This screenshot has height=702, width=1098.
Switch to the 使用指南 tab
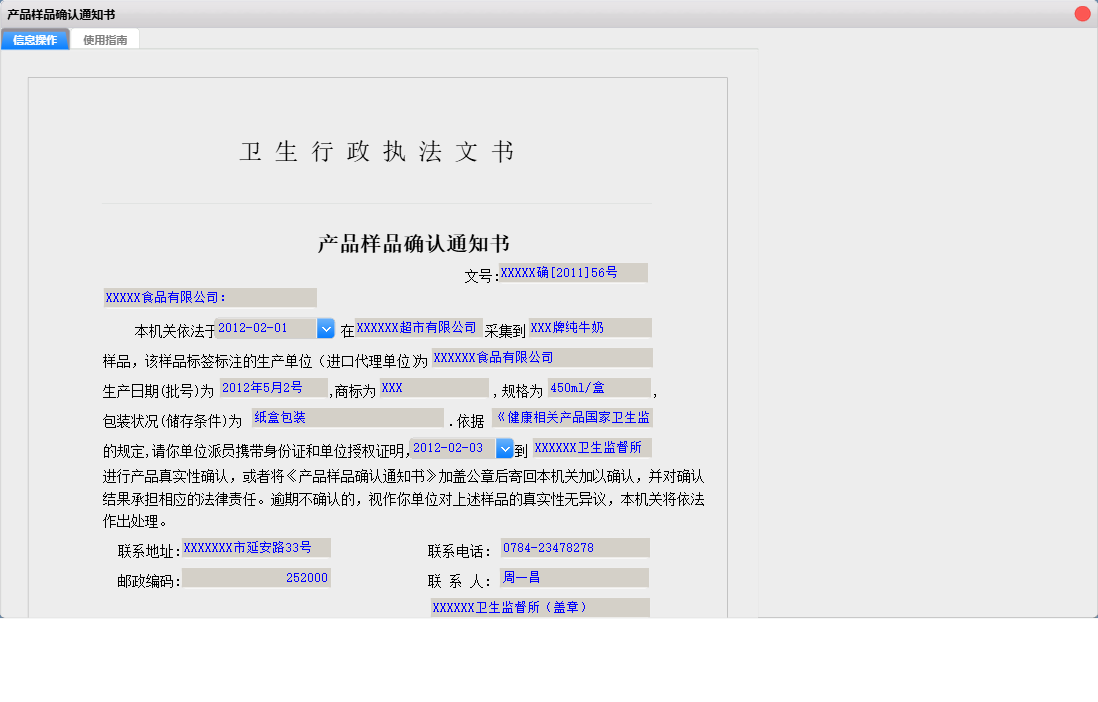click(105, 39)
